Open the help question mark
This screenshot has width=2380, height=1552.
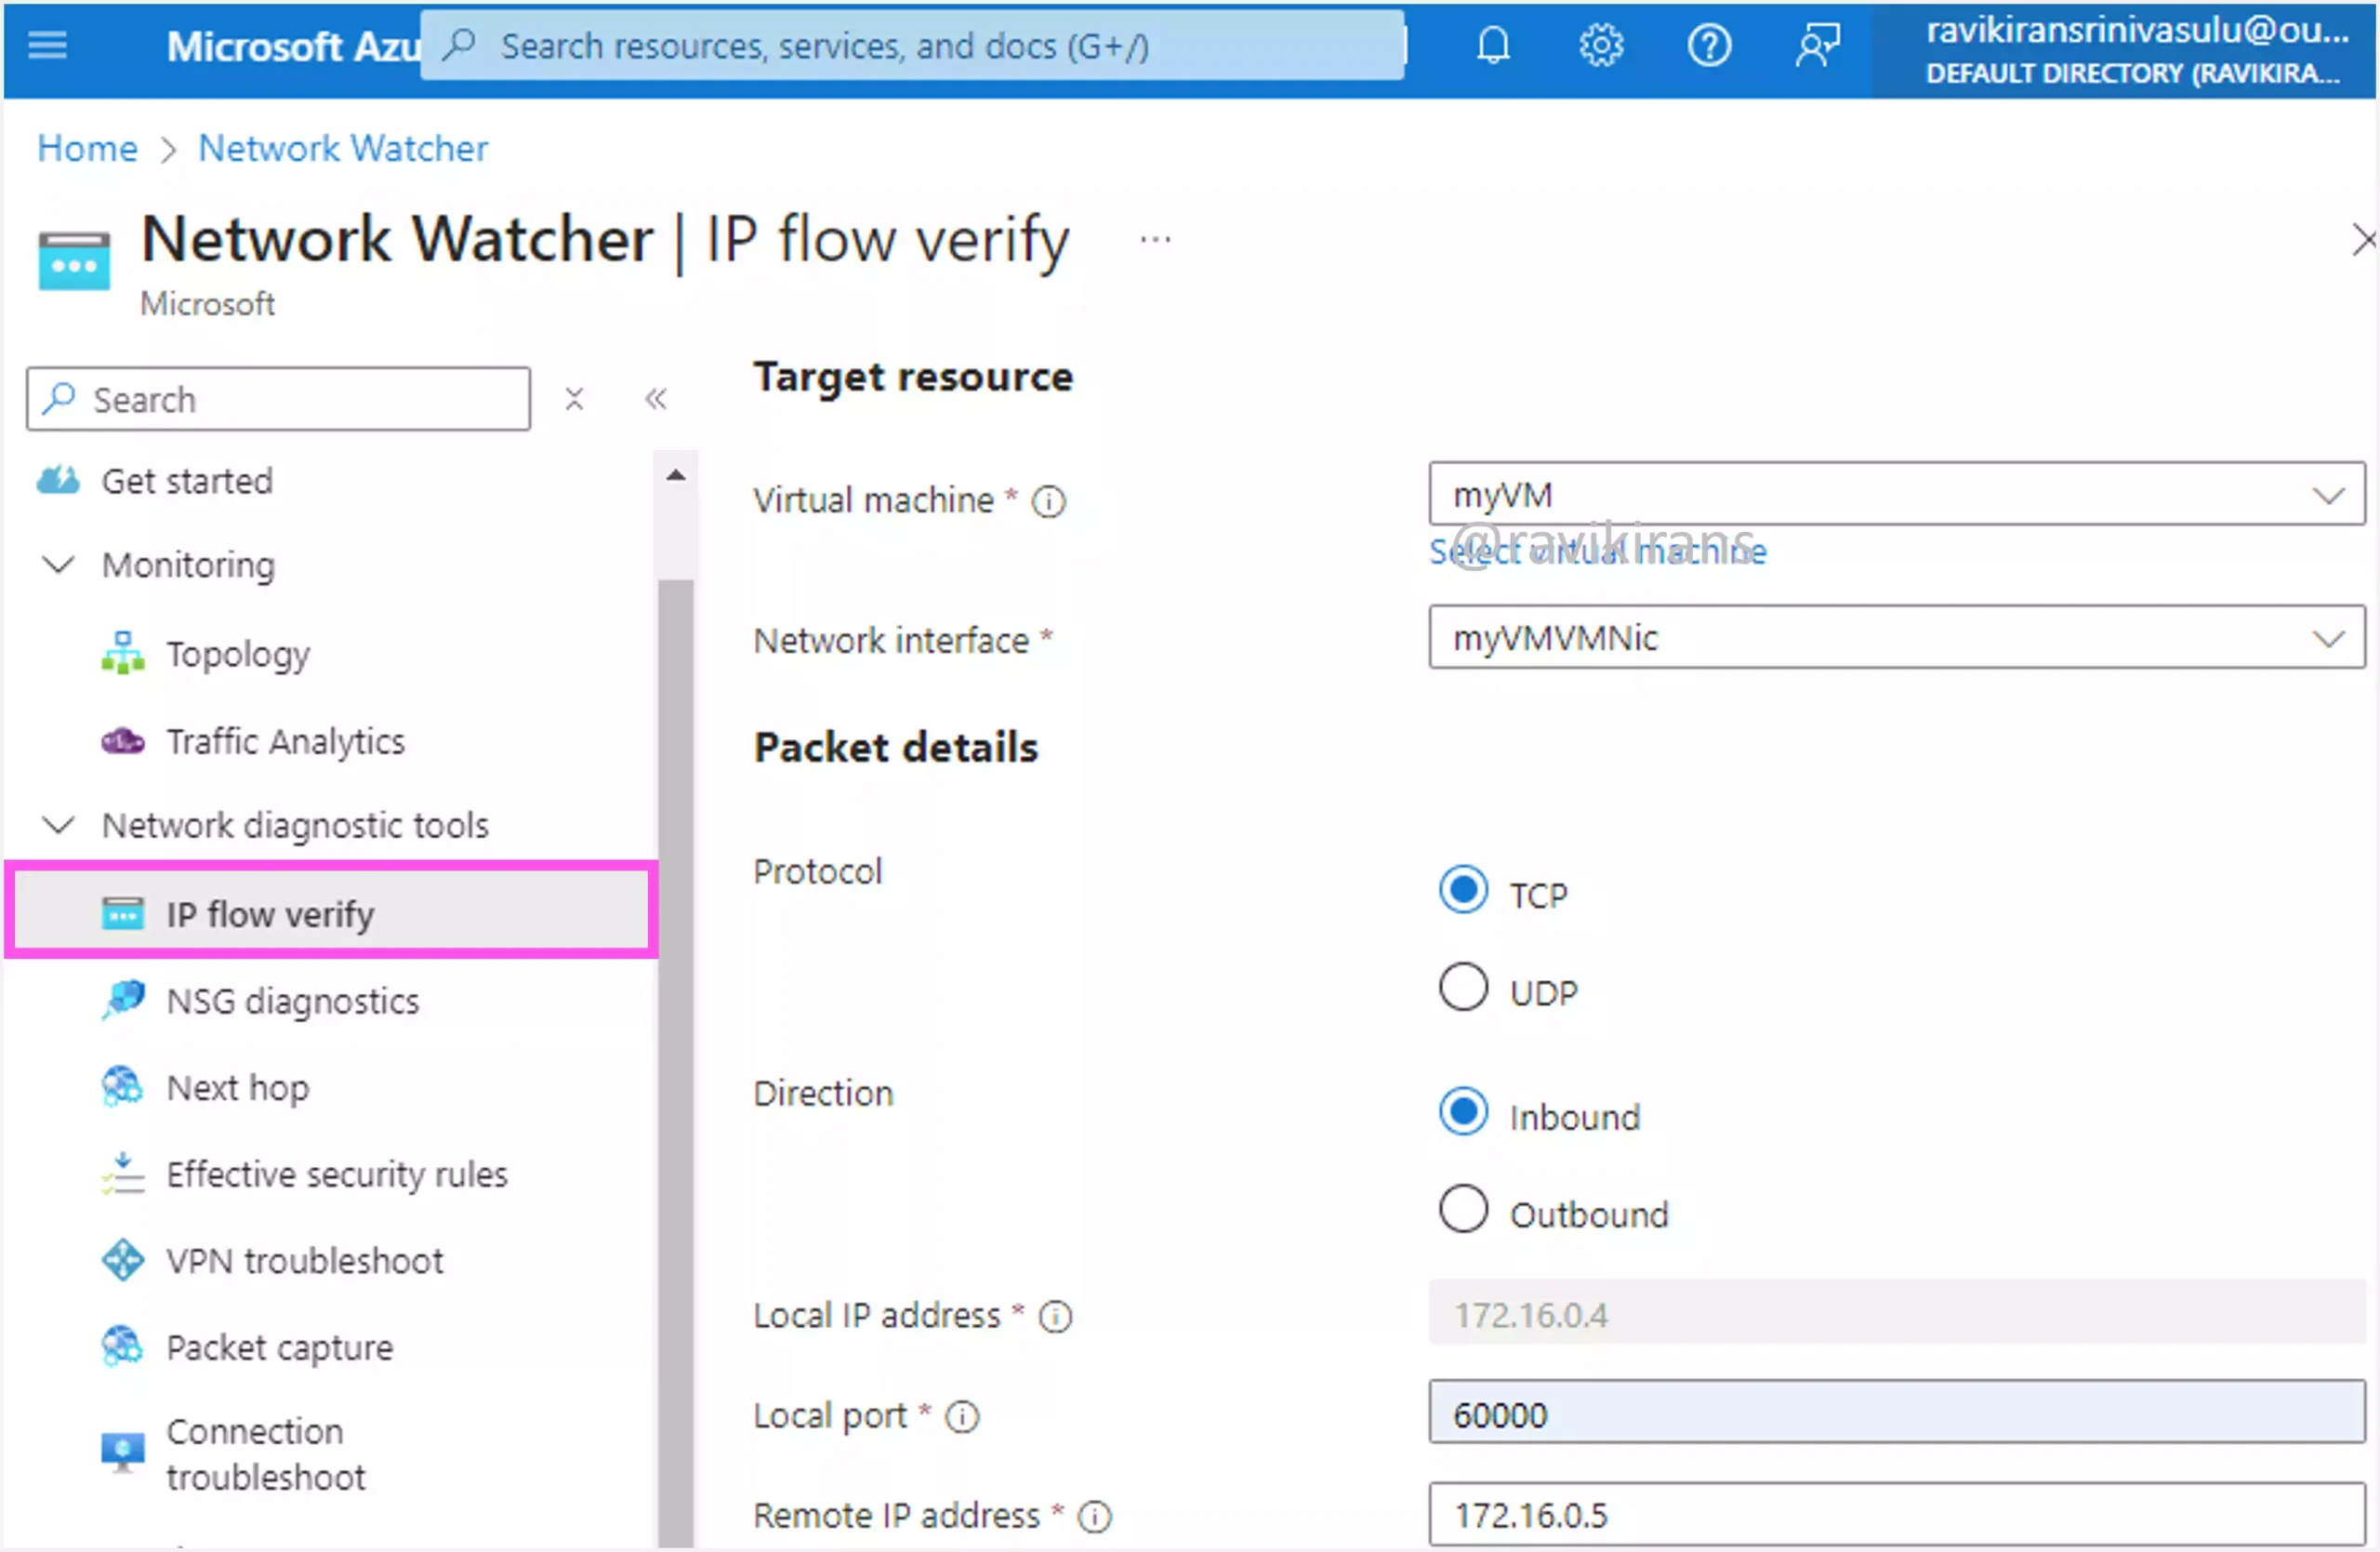(1709, 46)
